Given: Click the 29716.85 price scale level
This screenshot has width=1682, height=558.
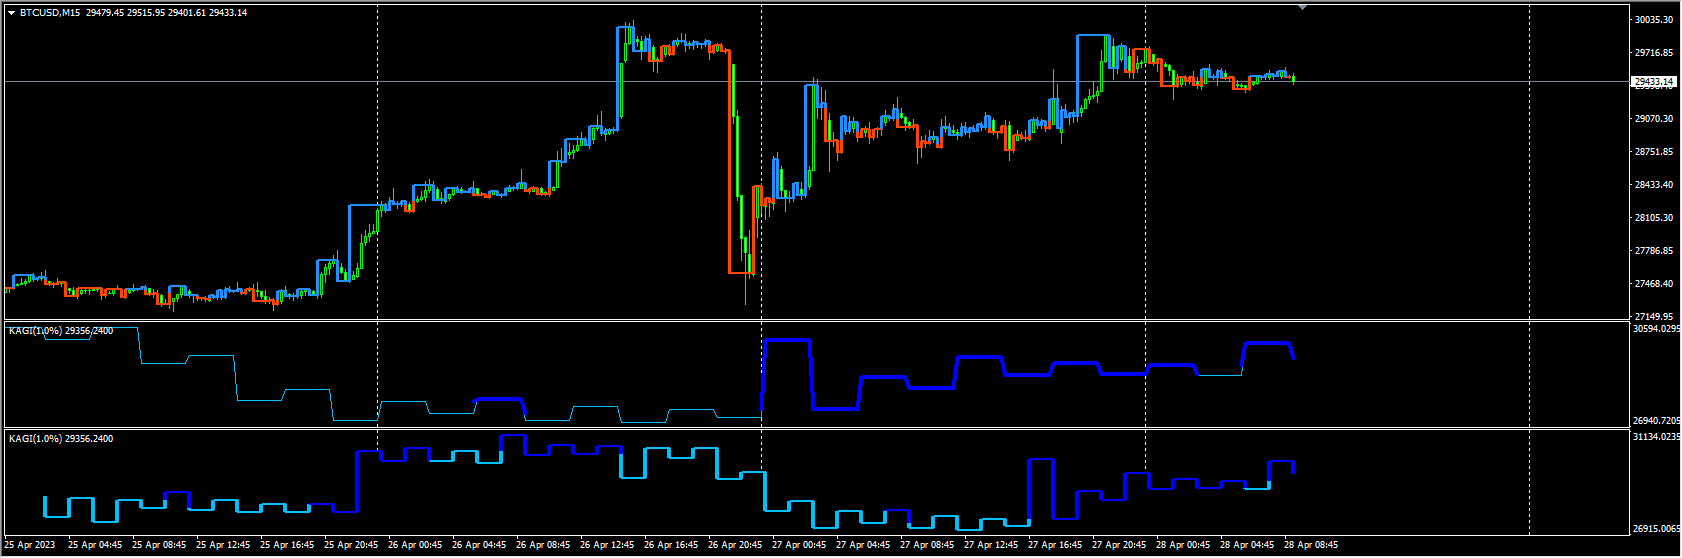Looking at the screenshot, I should click(x=1654, y=53).
